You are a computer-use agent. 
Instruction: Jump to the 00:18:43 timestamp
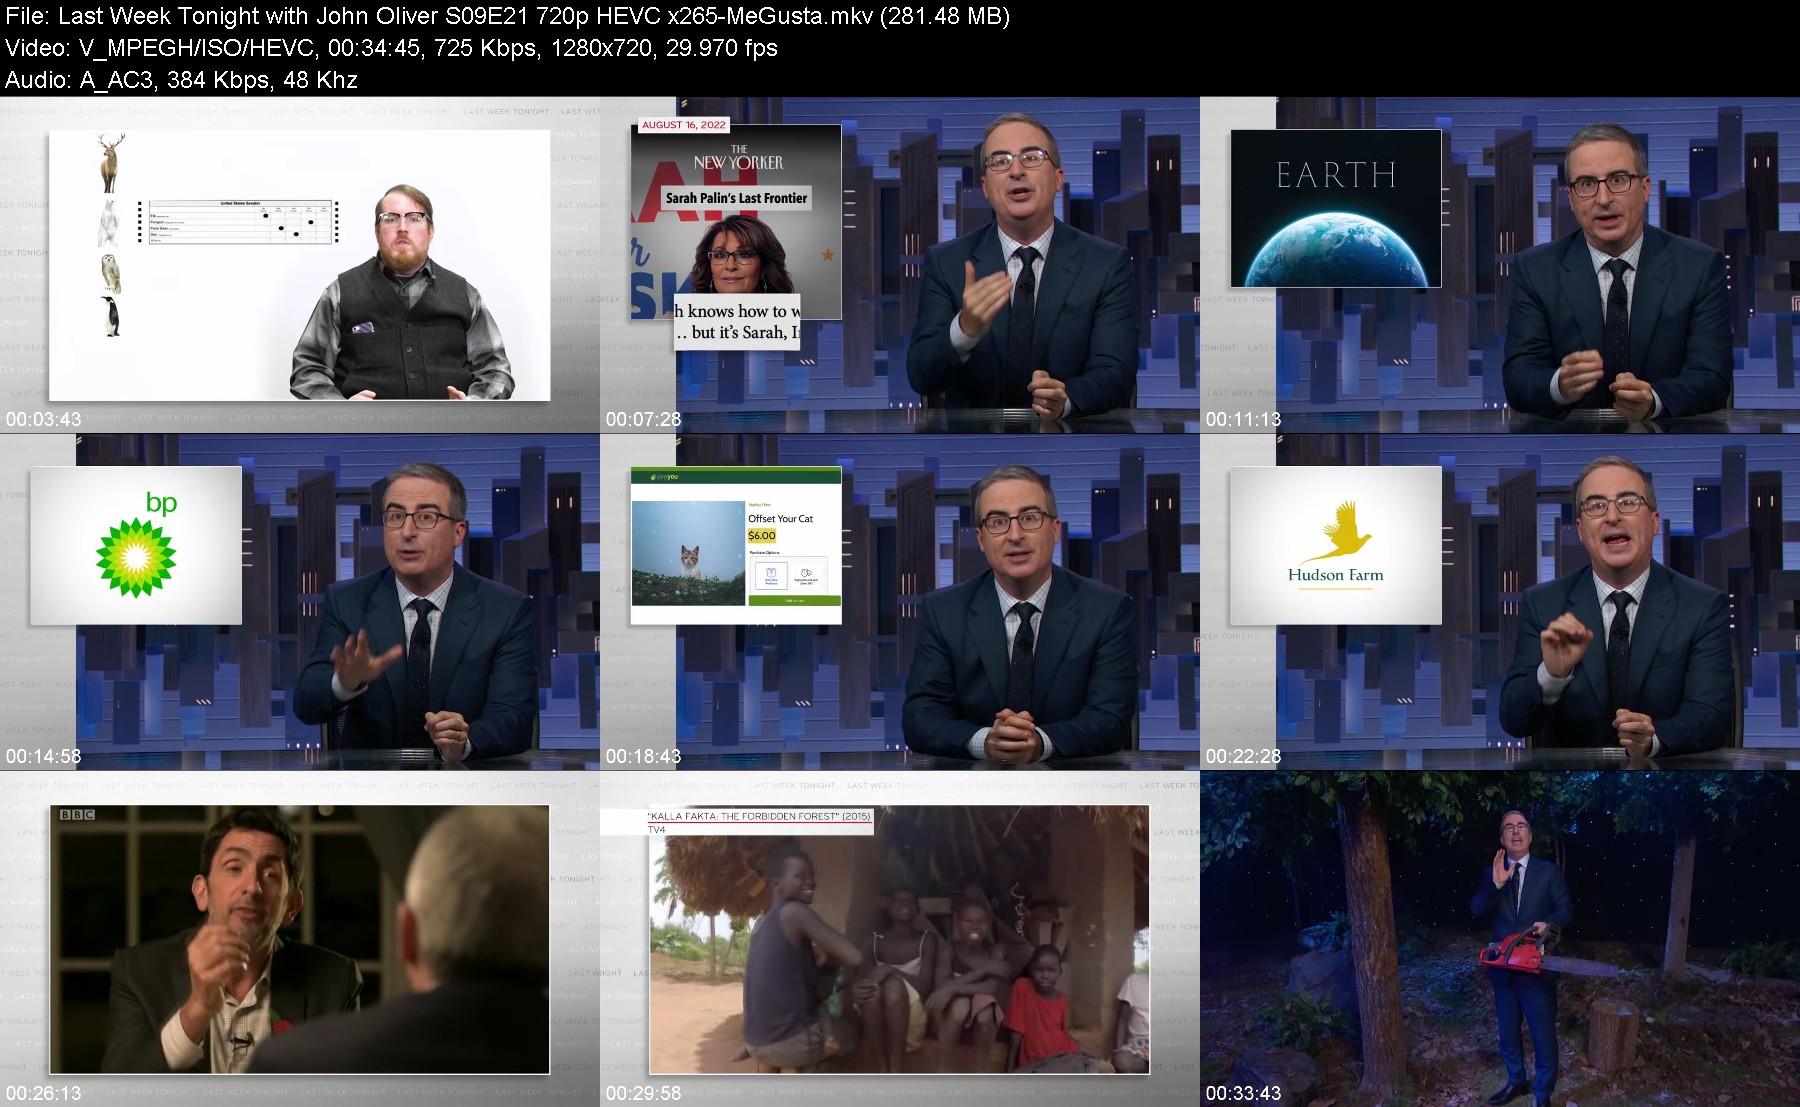click(x=643, y=756)
